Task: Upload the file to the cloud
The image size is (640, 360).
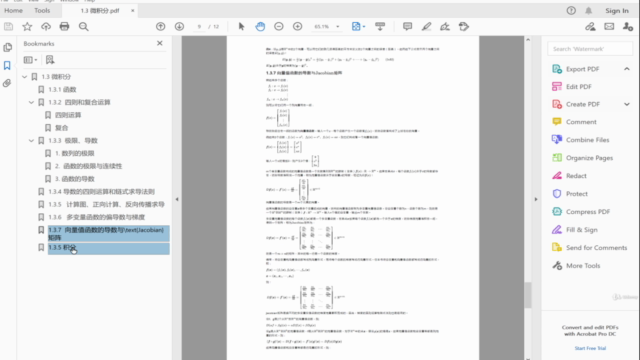Action: tap(46, 27)
